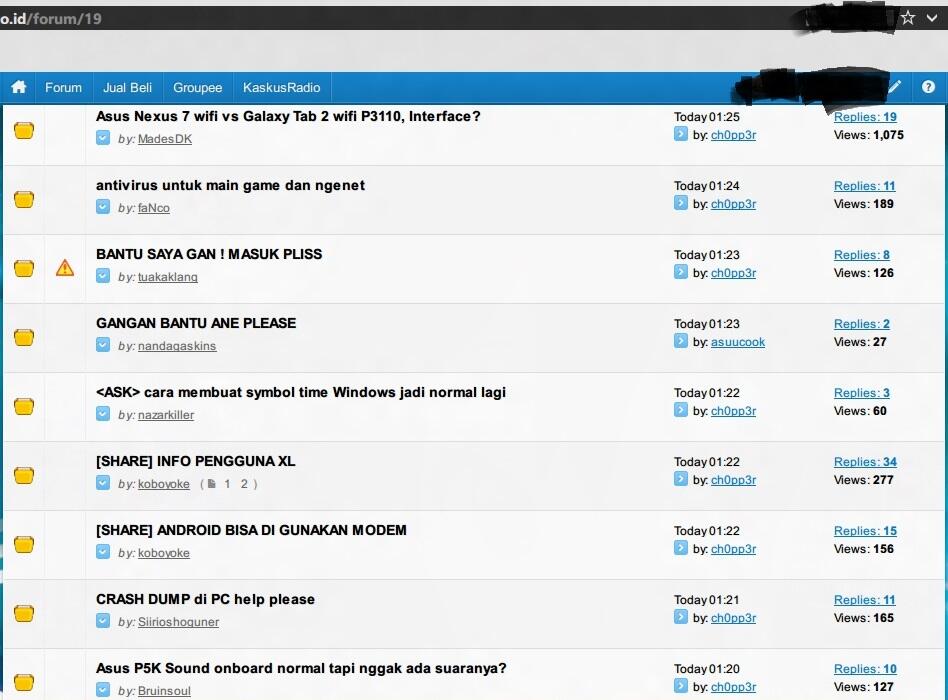This screenshot has width=948, height=700.
Task: Open thread [SHARE] ANDROID BISA DI GUNAKAN MODEM
Action: pos(251,530)
